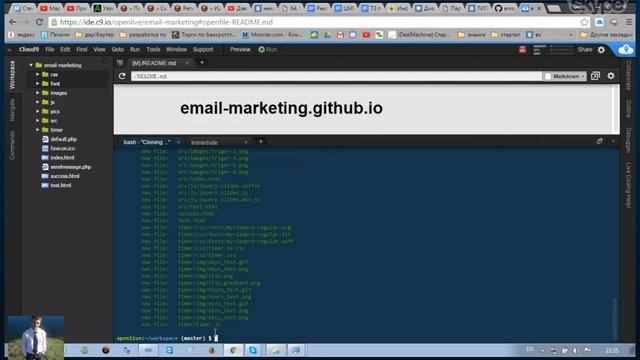Open the Find menu
Viewport: 640px width, 360px height.
click(x=82, y=49)
